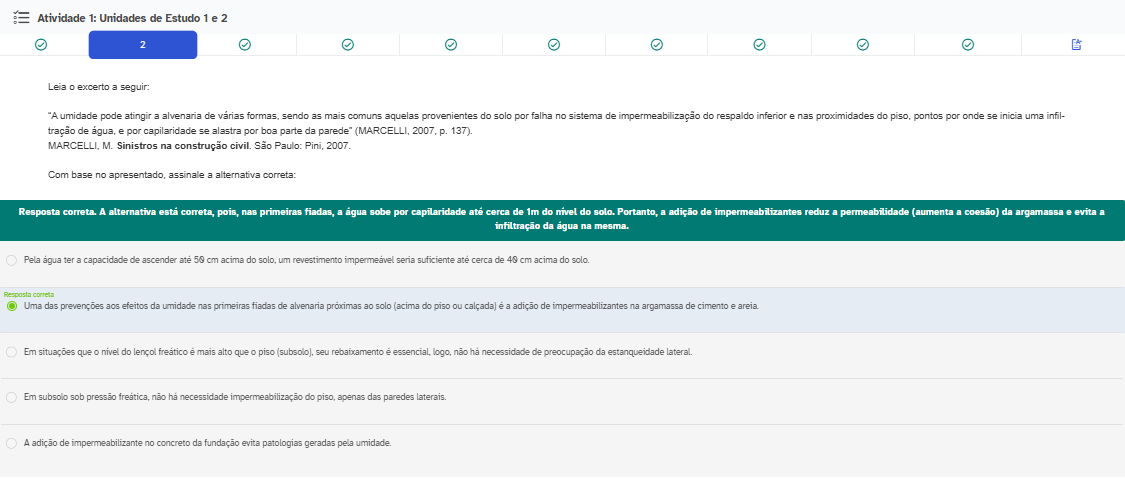Choose the subsolo sob pressão freática option
This screenshot has height=484, width=1125.
tap(12, 397)
